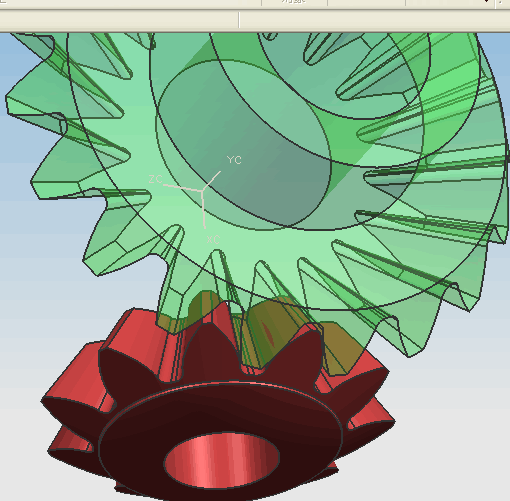Click the XC axis label
This screenshot has width=510, height=501.
click(x=213, y=240)
